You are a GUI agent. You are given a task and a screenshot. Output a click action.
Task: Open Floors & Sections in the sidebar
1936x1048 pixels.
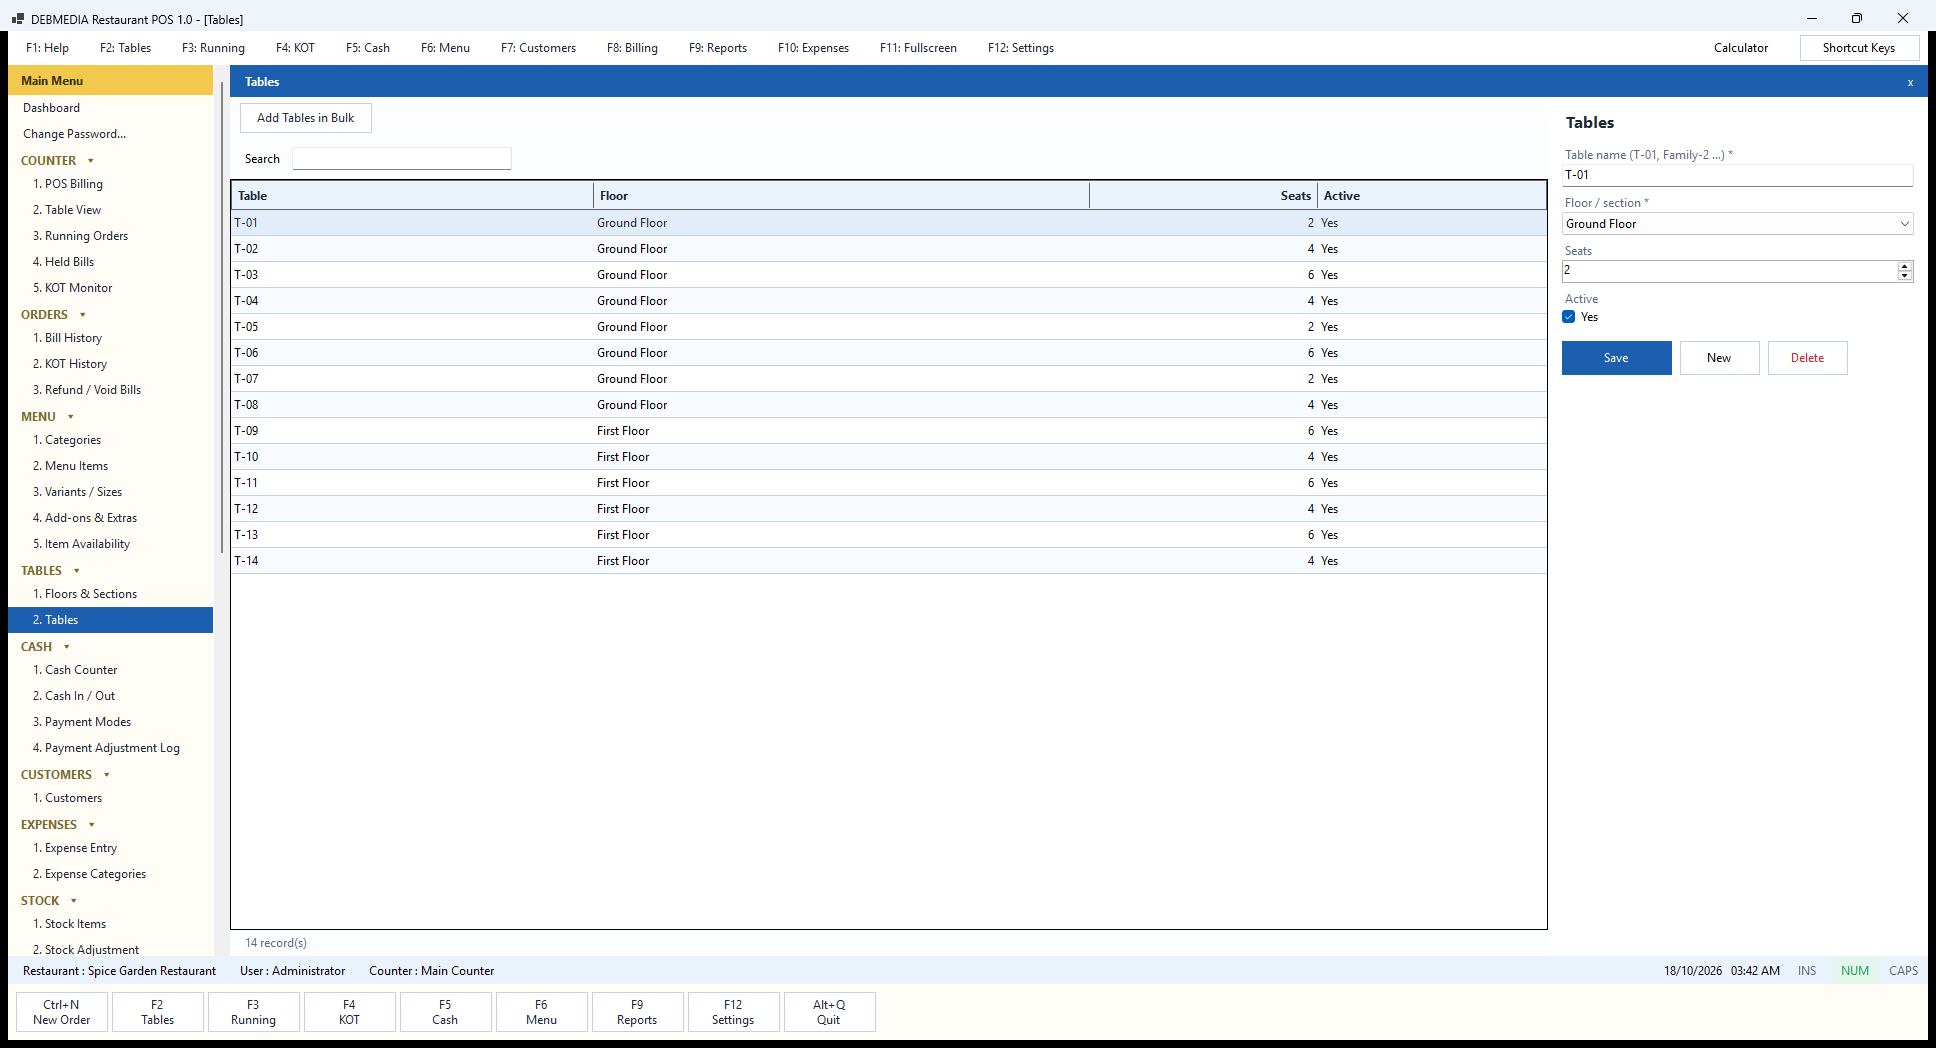(x=85, y=594)
